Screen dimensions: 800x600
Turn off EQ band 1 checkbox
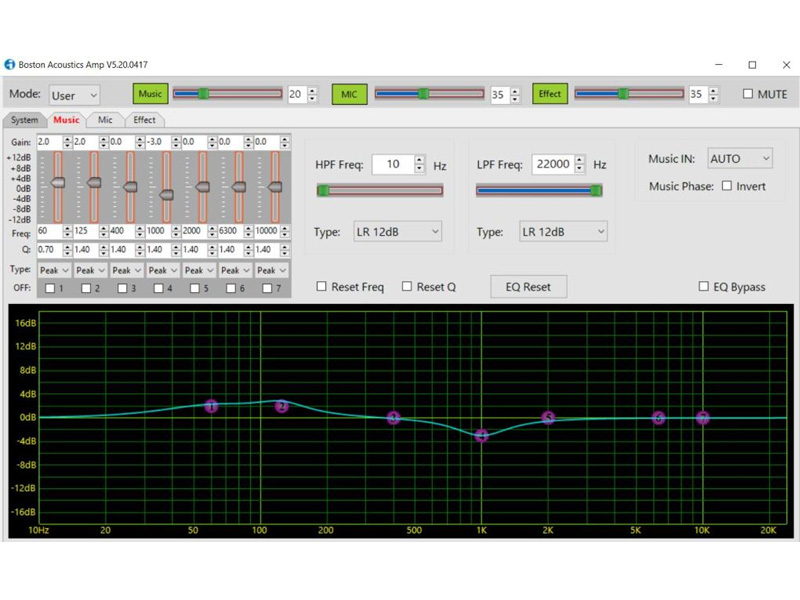[x=50, y=288]
